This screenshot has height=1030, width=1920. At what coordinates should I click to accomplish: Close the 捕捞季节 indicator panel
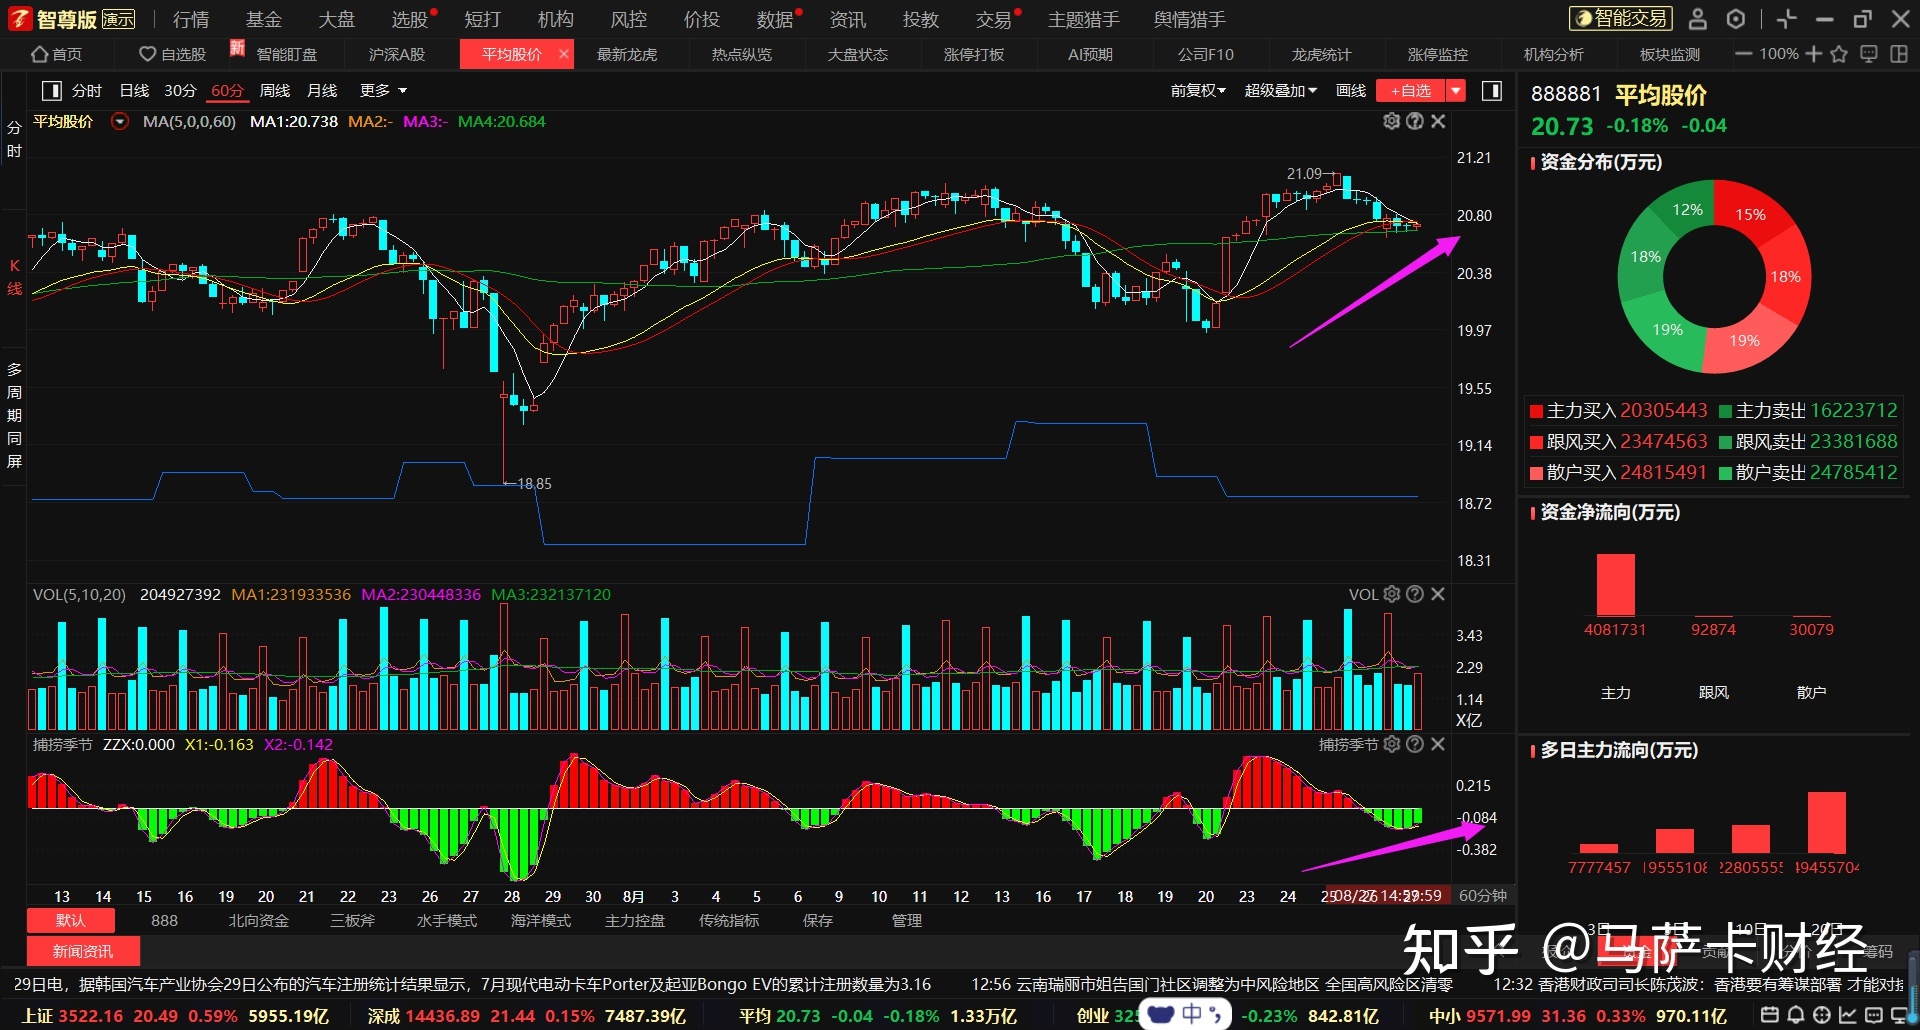1438,744
